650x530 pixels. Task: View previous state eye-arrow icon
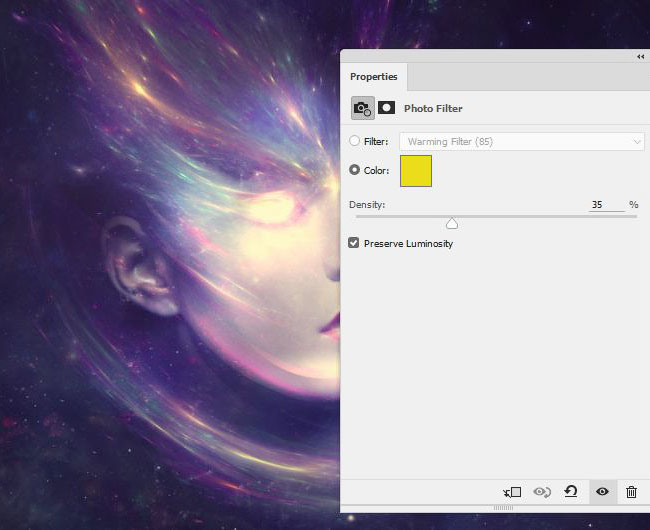pos(542,492)
